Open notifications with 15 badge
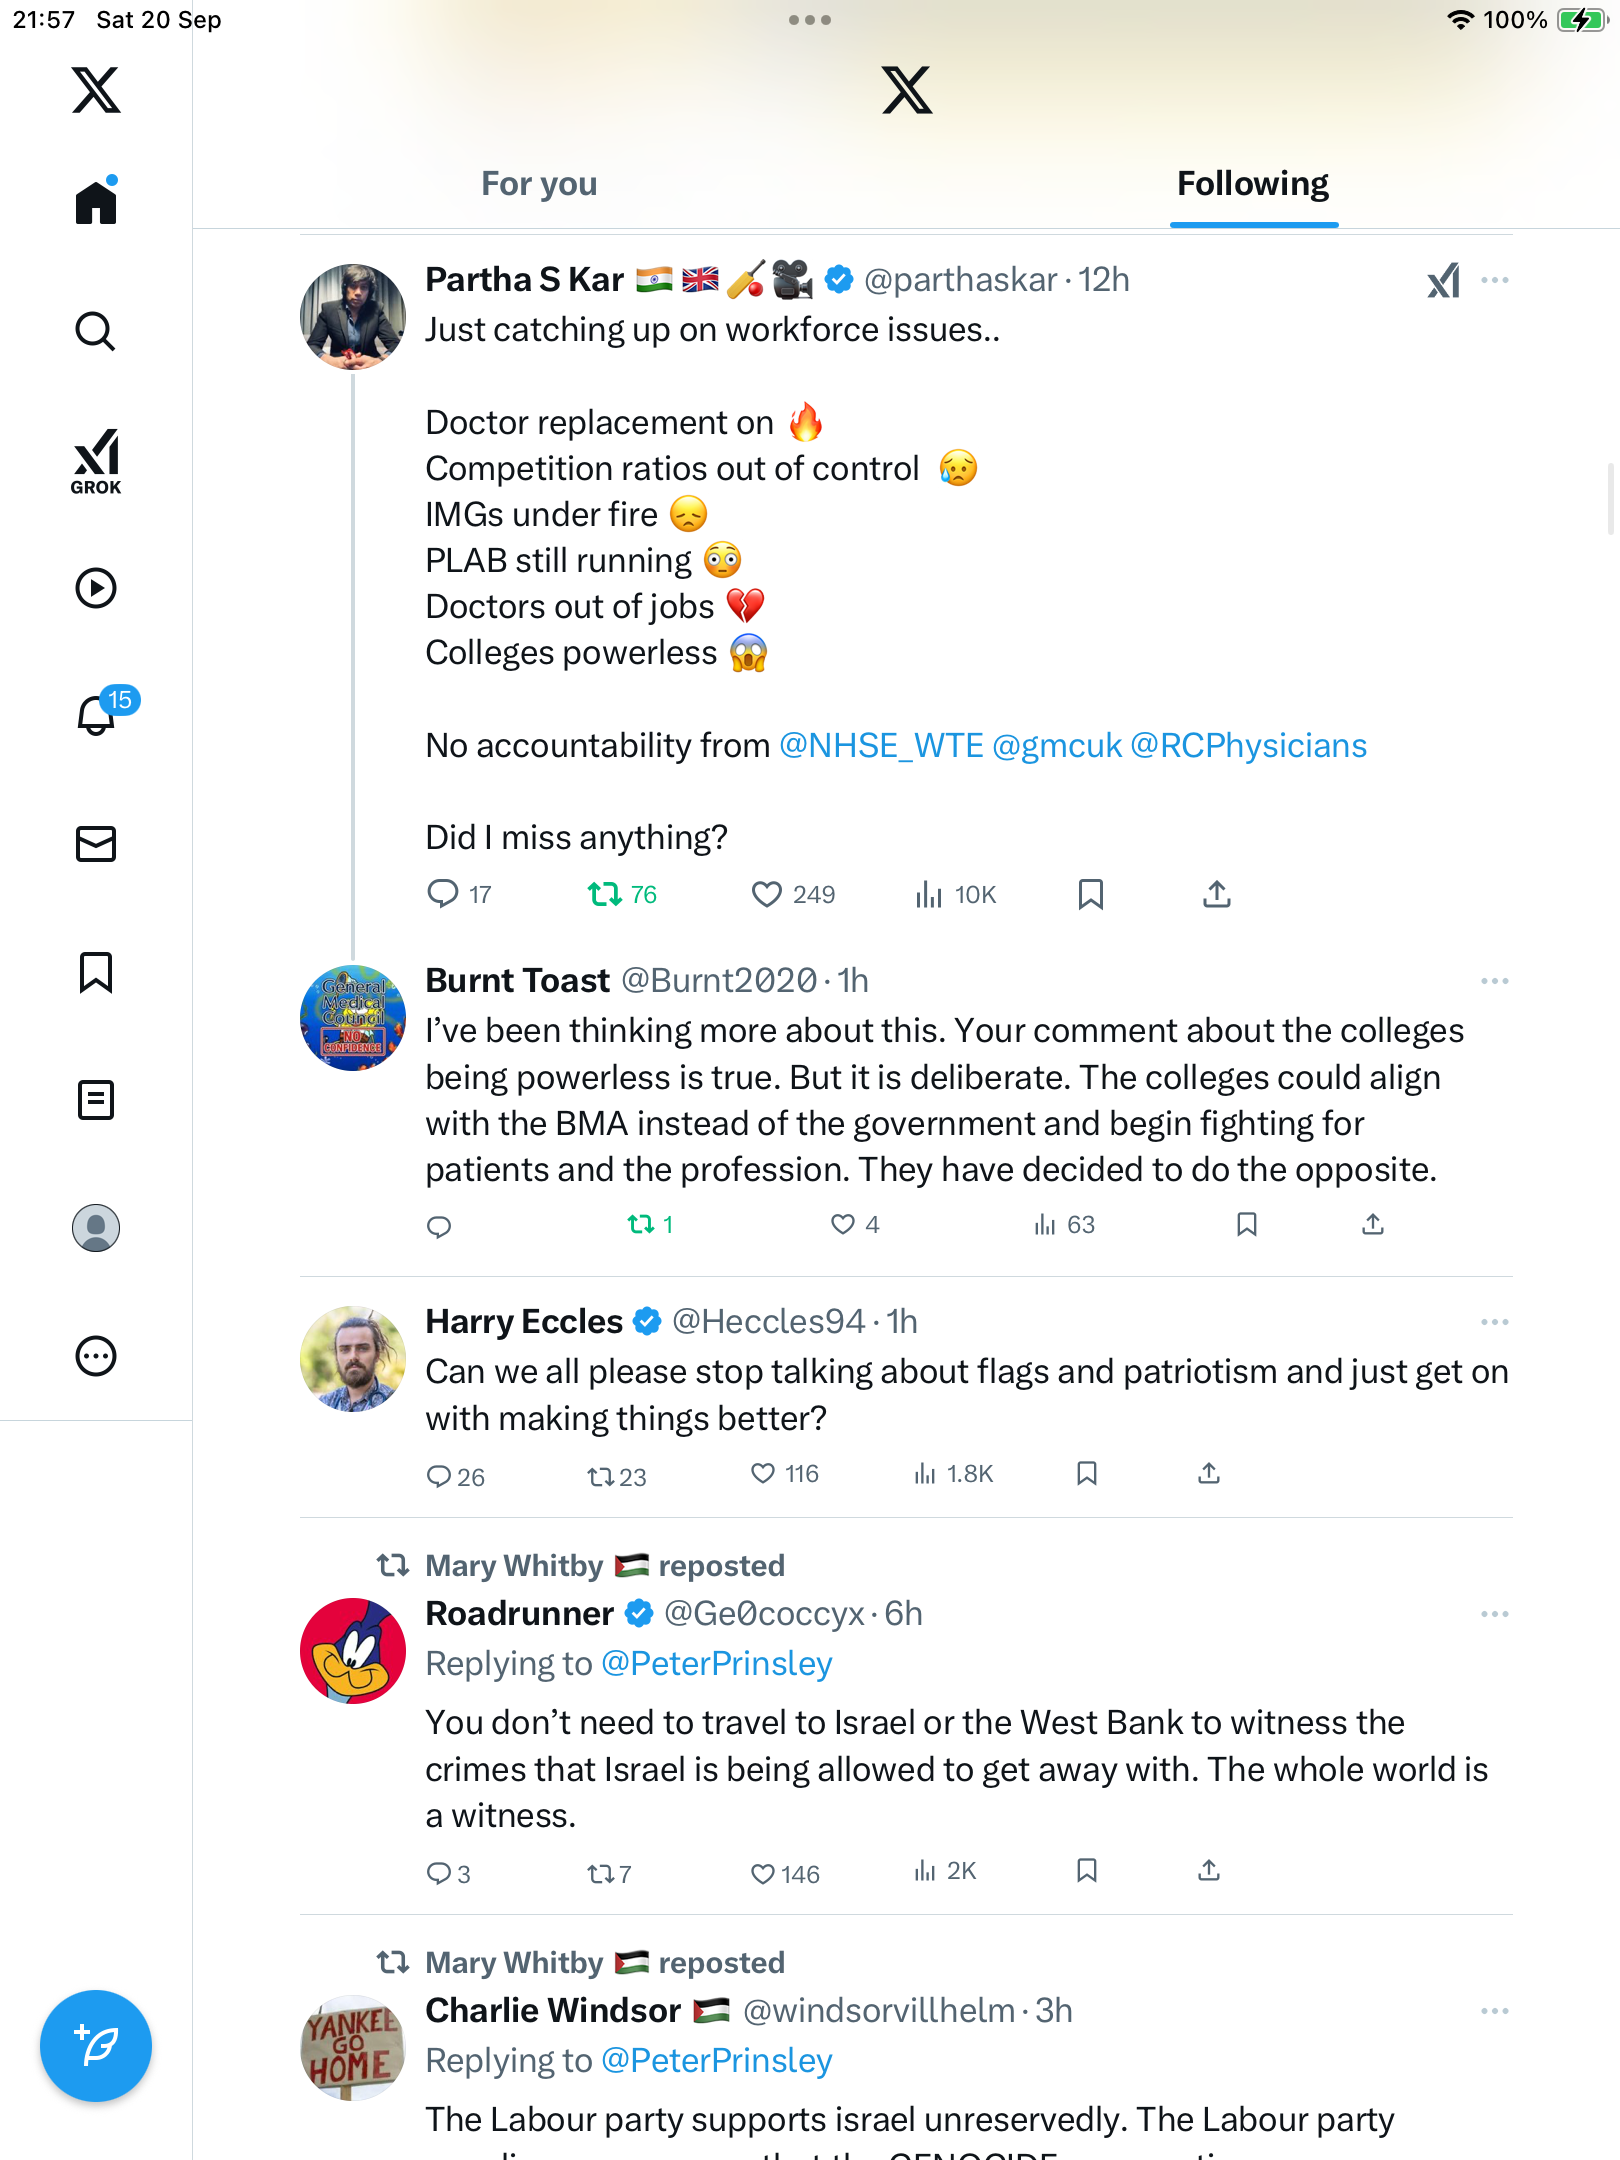1620x2160 pixels. click(98, 715)
